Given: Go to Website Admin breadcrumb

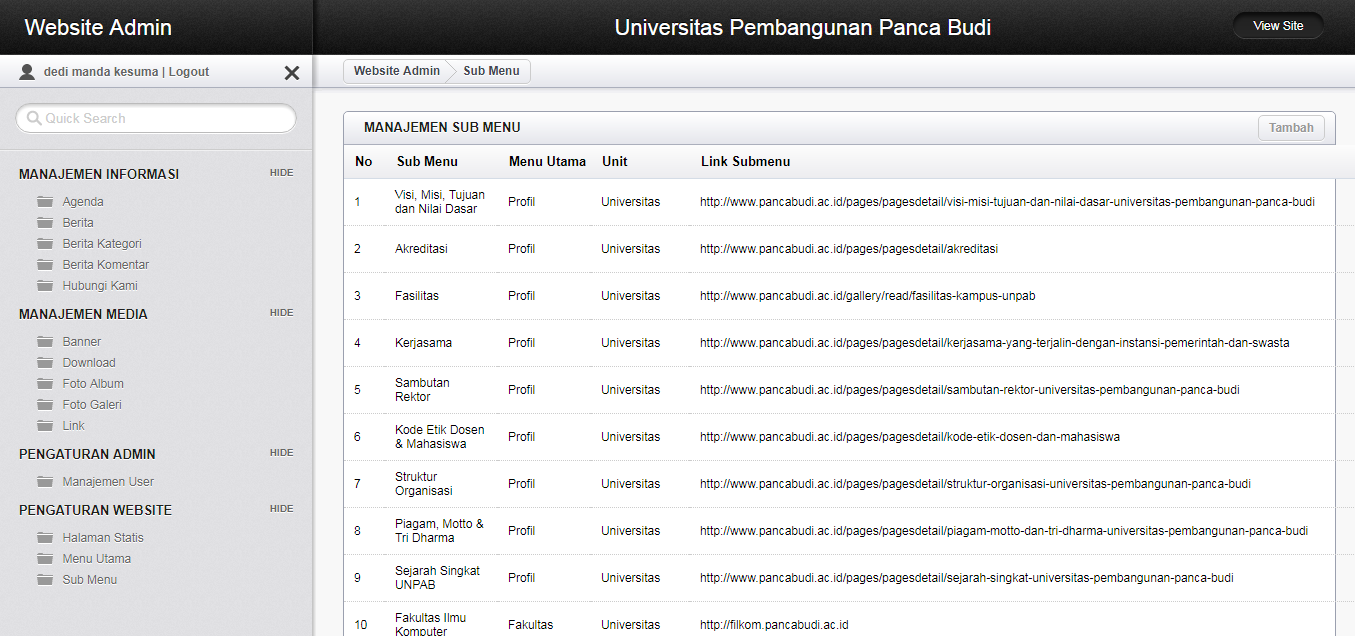Looking at the screenshot, I should point(396,71).
